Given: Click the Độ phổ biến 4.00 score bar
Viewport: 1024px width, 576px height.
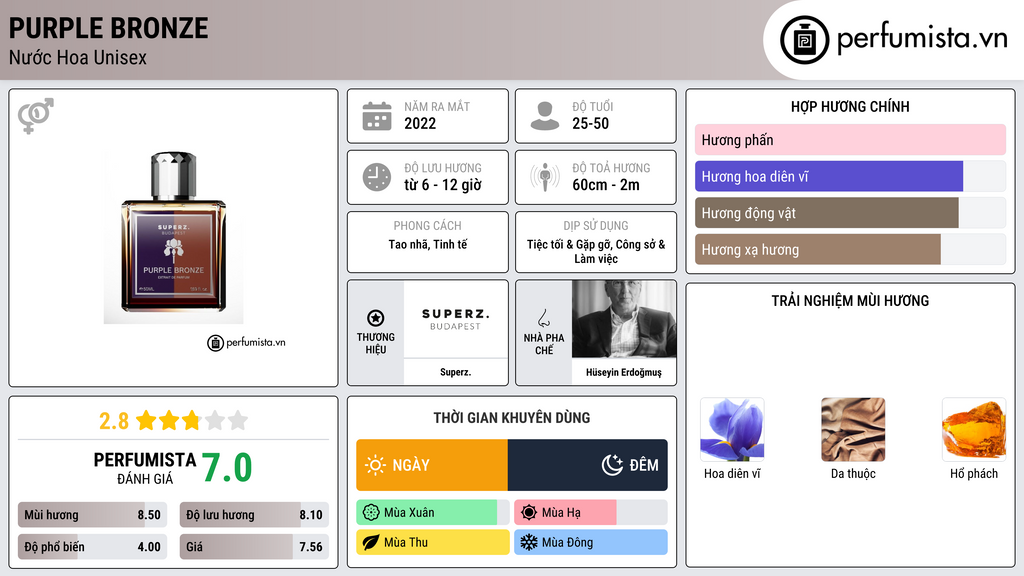Looking at the screenshot, I should coord(92,547).
